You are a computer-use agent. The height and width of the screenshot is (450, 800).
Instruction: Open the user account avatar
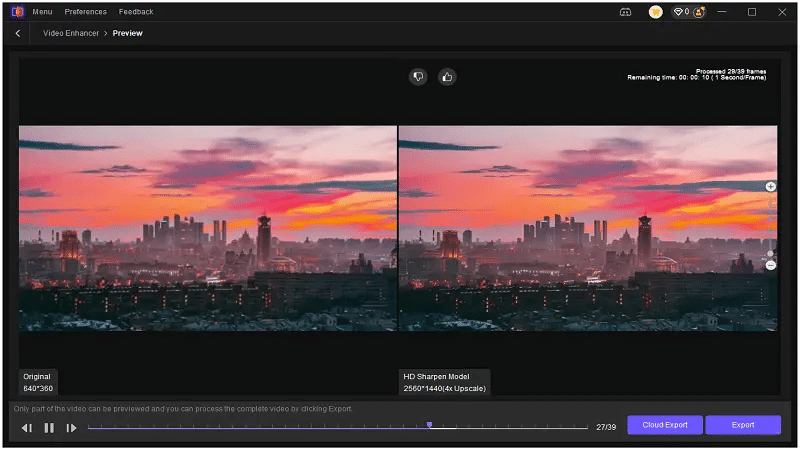click(699, 12)
